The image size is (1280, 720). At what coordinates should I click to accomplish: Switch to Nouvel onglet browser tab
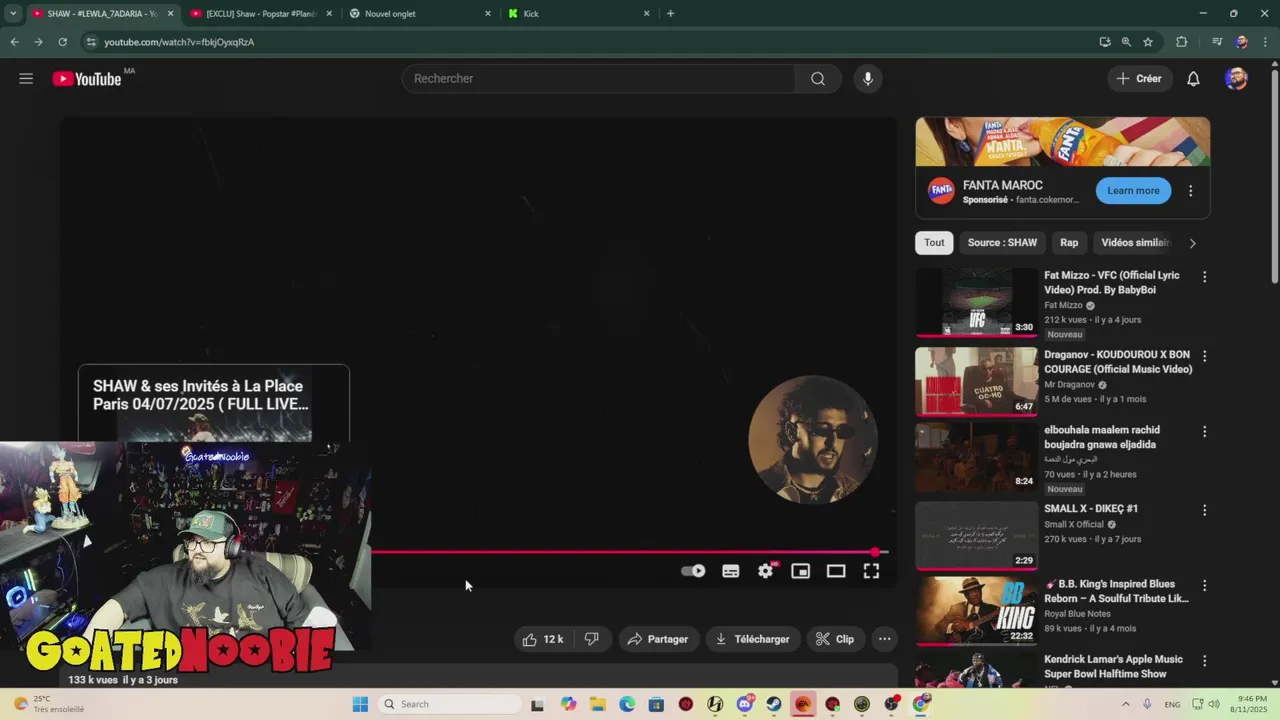click(x=420, y=13)
